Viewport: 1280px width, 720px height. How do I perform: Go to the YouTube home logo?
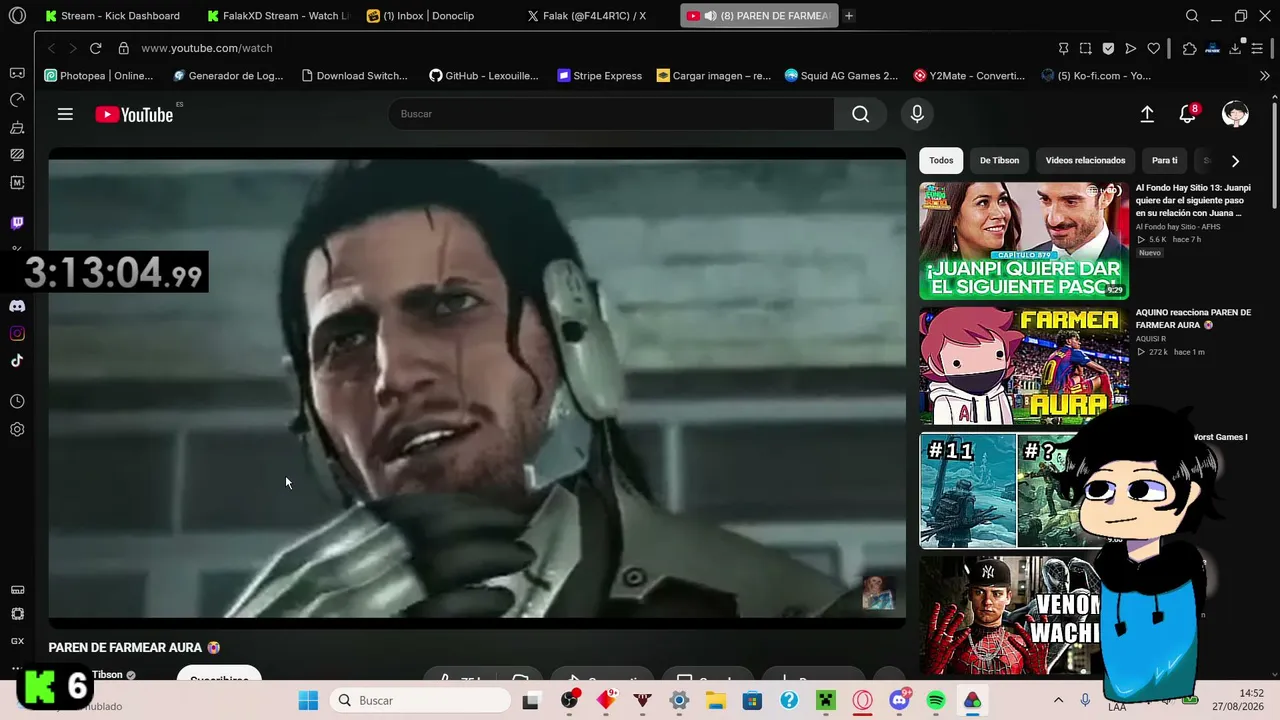[134, 114]
